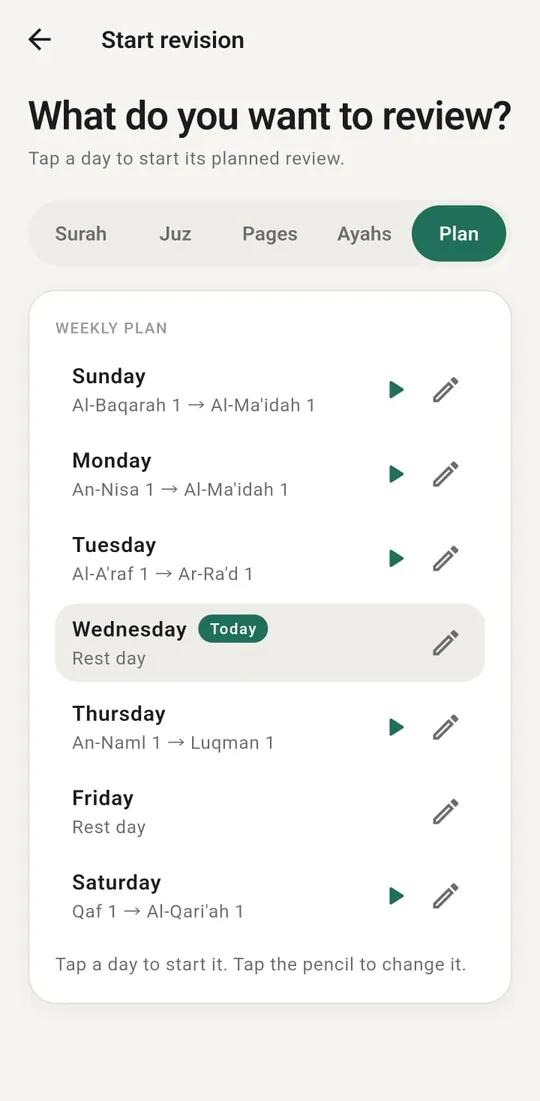Start Saturday's Qaf review
Image resolution: width=540 pixels, height=1101 pixels.
point(397,896)
